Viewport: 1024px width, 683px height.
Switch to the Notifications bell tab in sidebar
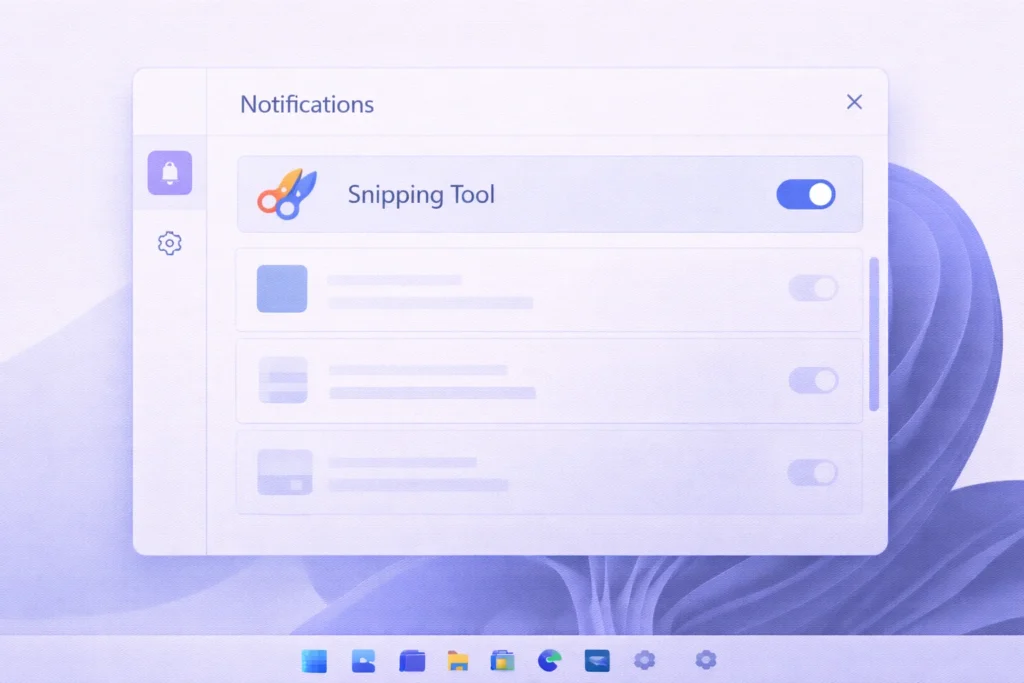(170, 172)
